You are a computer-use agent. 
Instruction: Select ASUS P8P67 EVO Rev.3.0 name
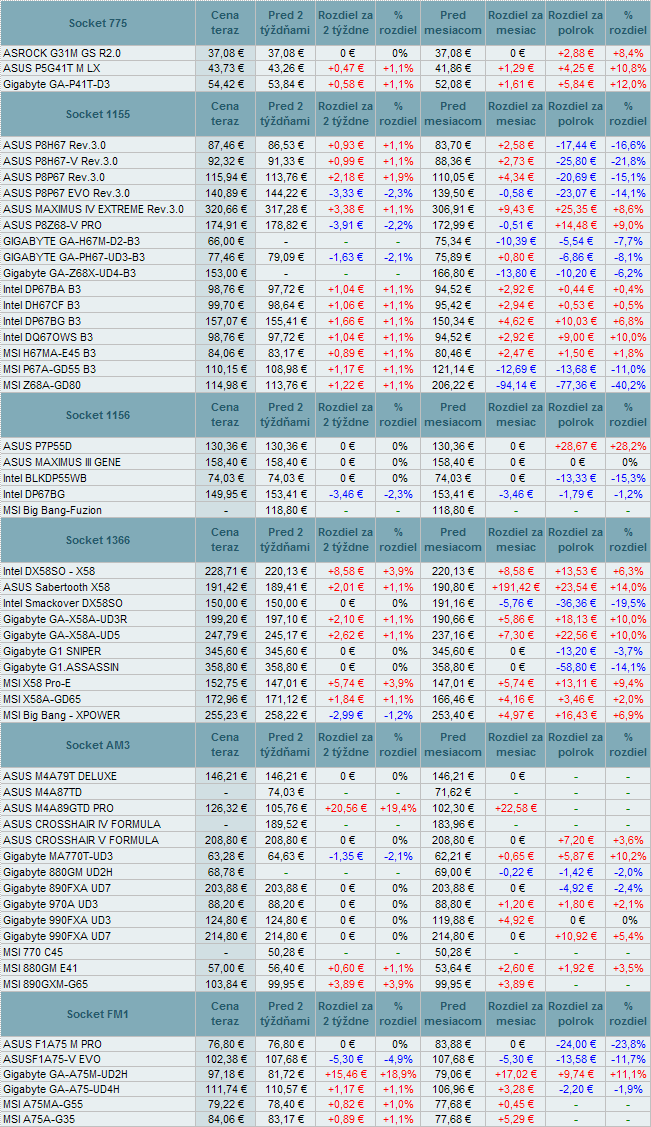[67, 193]
